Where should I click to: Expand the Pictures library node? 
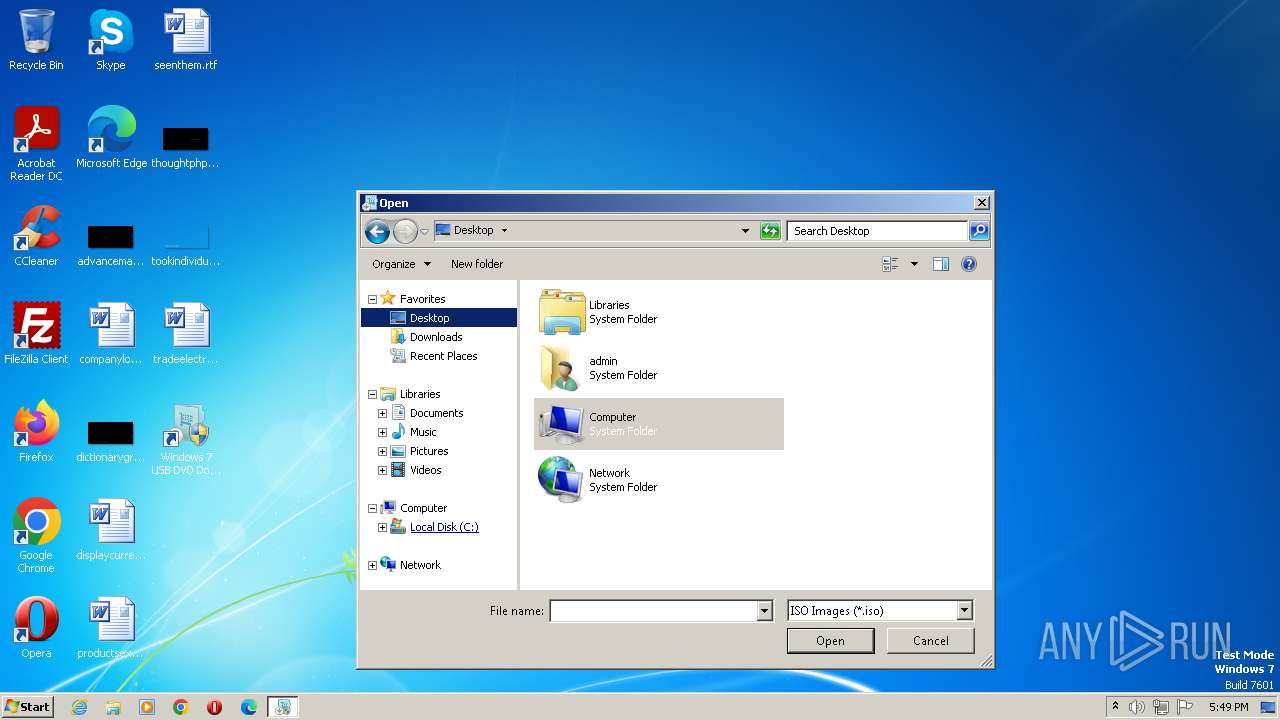[382, 451]
